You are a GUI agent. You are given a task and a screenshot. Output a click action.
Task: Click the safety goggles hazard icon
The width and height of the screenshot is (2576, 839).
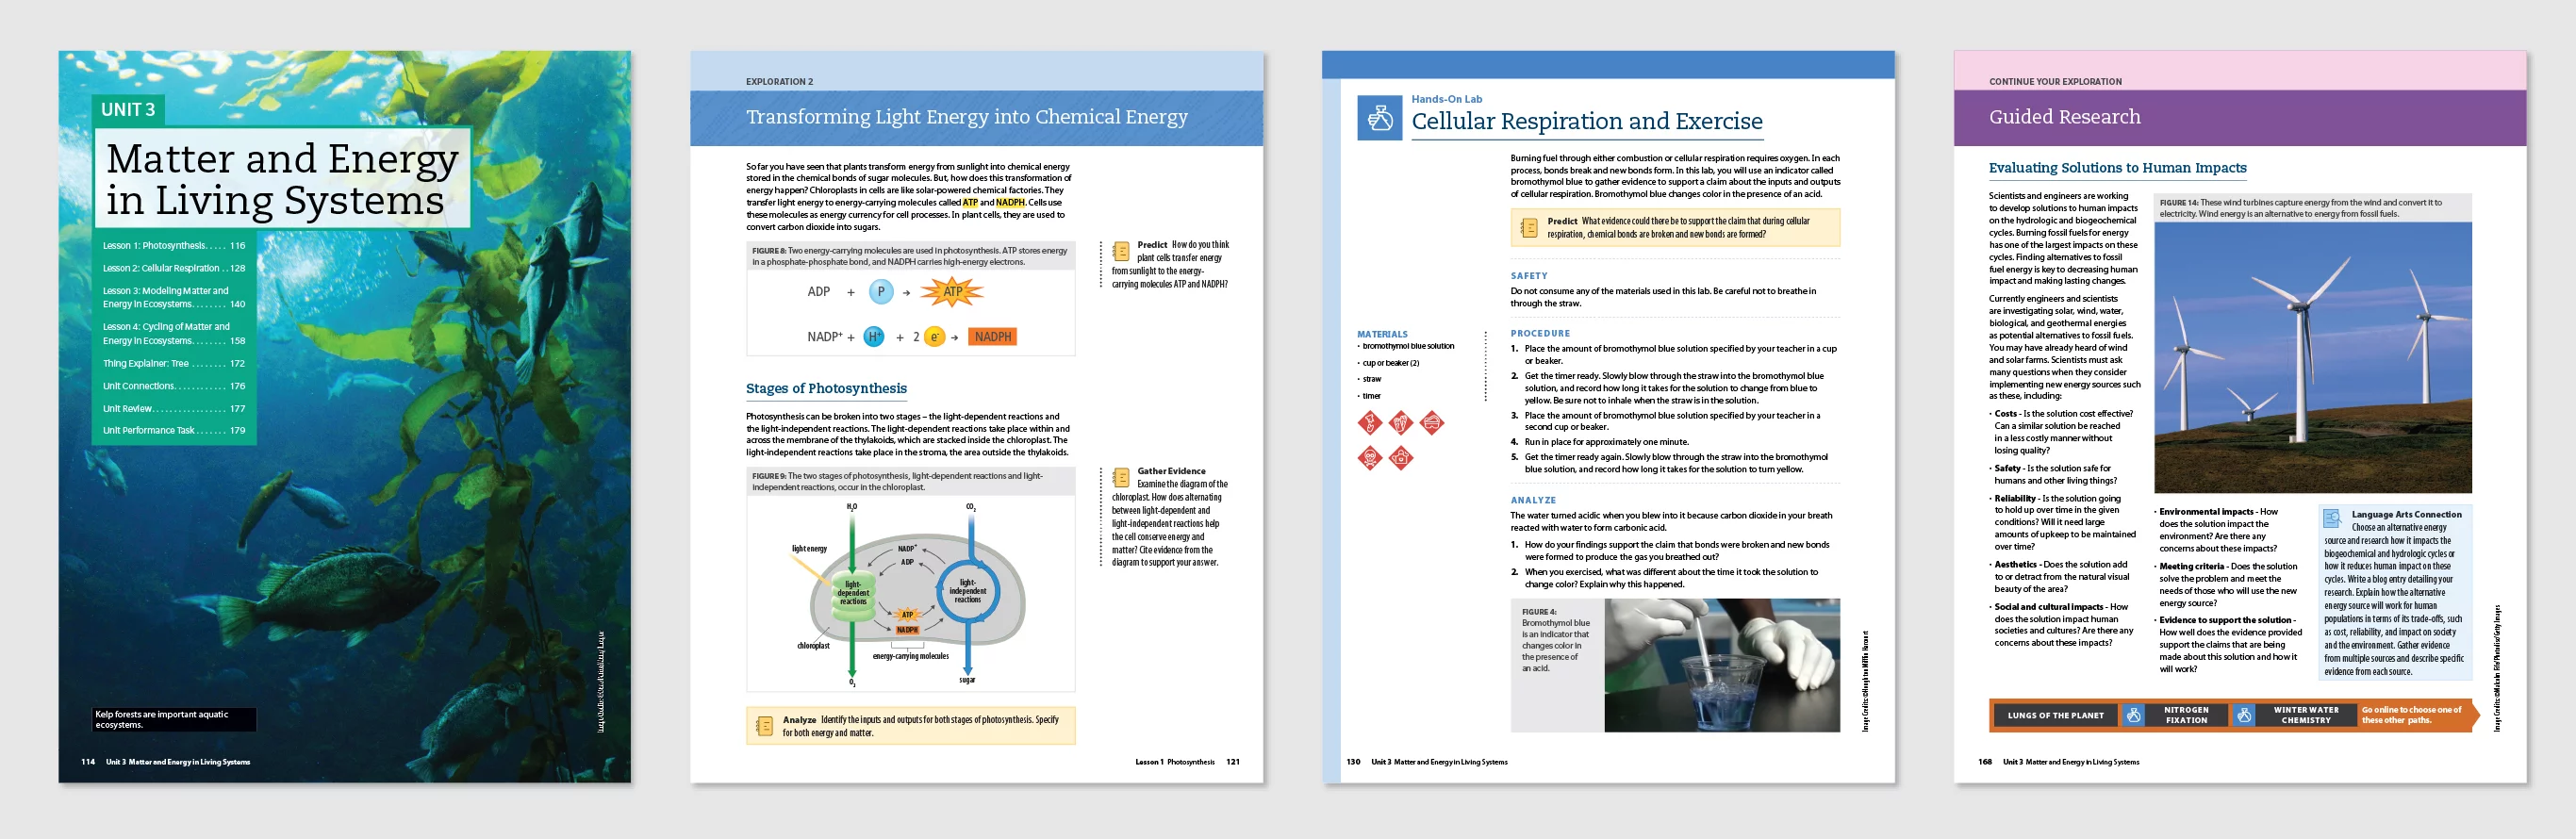click(x=1432, y=423)
